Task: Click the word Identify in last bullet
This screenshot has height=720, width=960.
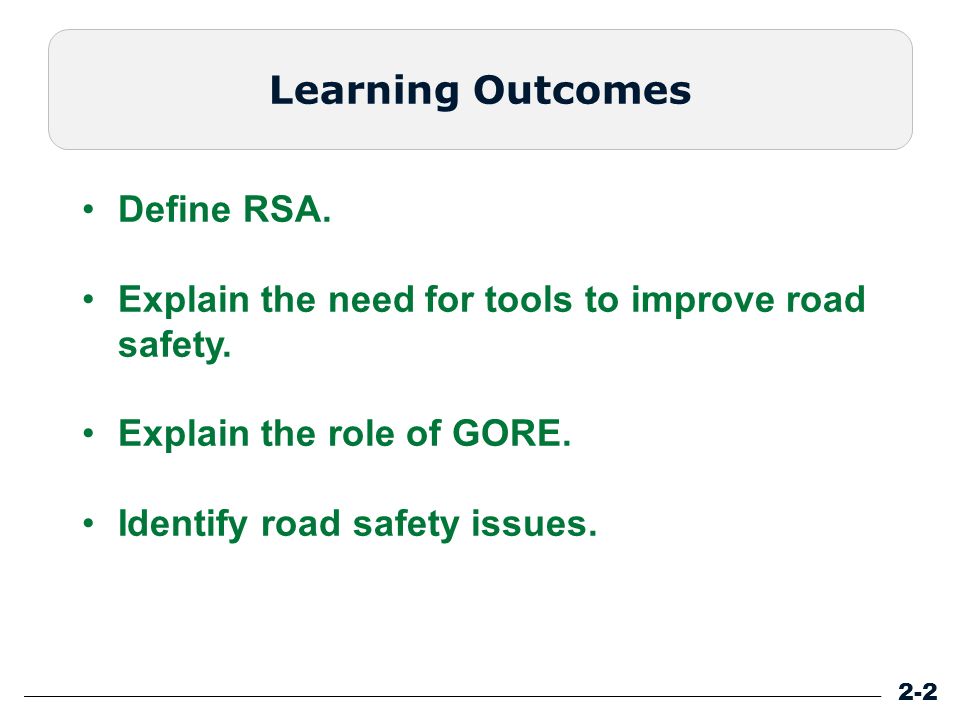Action: [182, 525]
